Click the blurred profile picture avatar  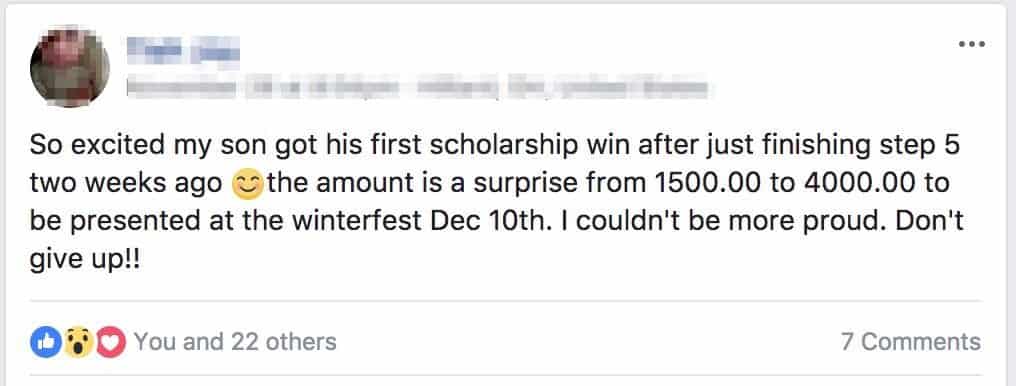(x=70, y=67)
